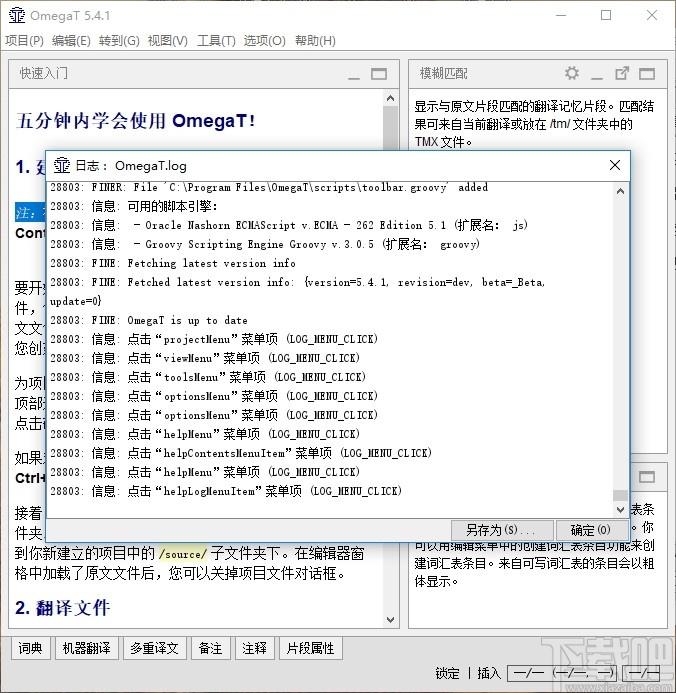676x693 pixels.
Task: Click the 锁定 status bar label
Action: (x=447, y=673)
